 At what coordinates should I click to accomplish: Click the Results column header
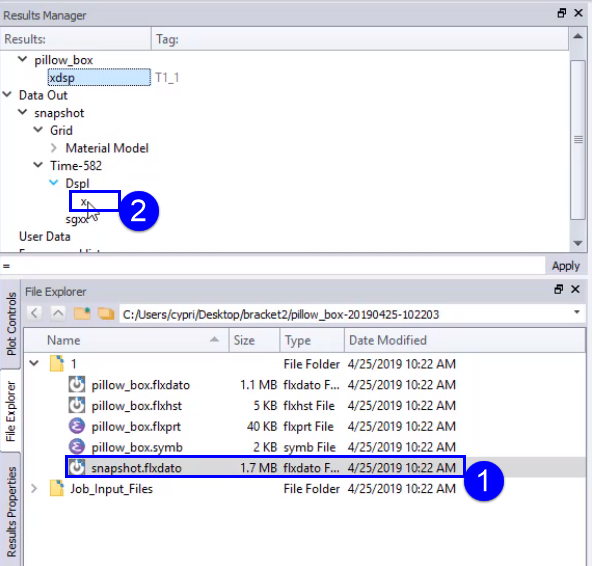[x=76, y=39]
